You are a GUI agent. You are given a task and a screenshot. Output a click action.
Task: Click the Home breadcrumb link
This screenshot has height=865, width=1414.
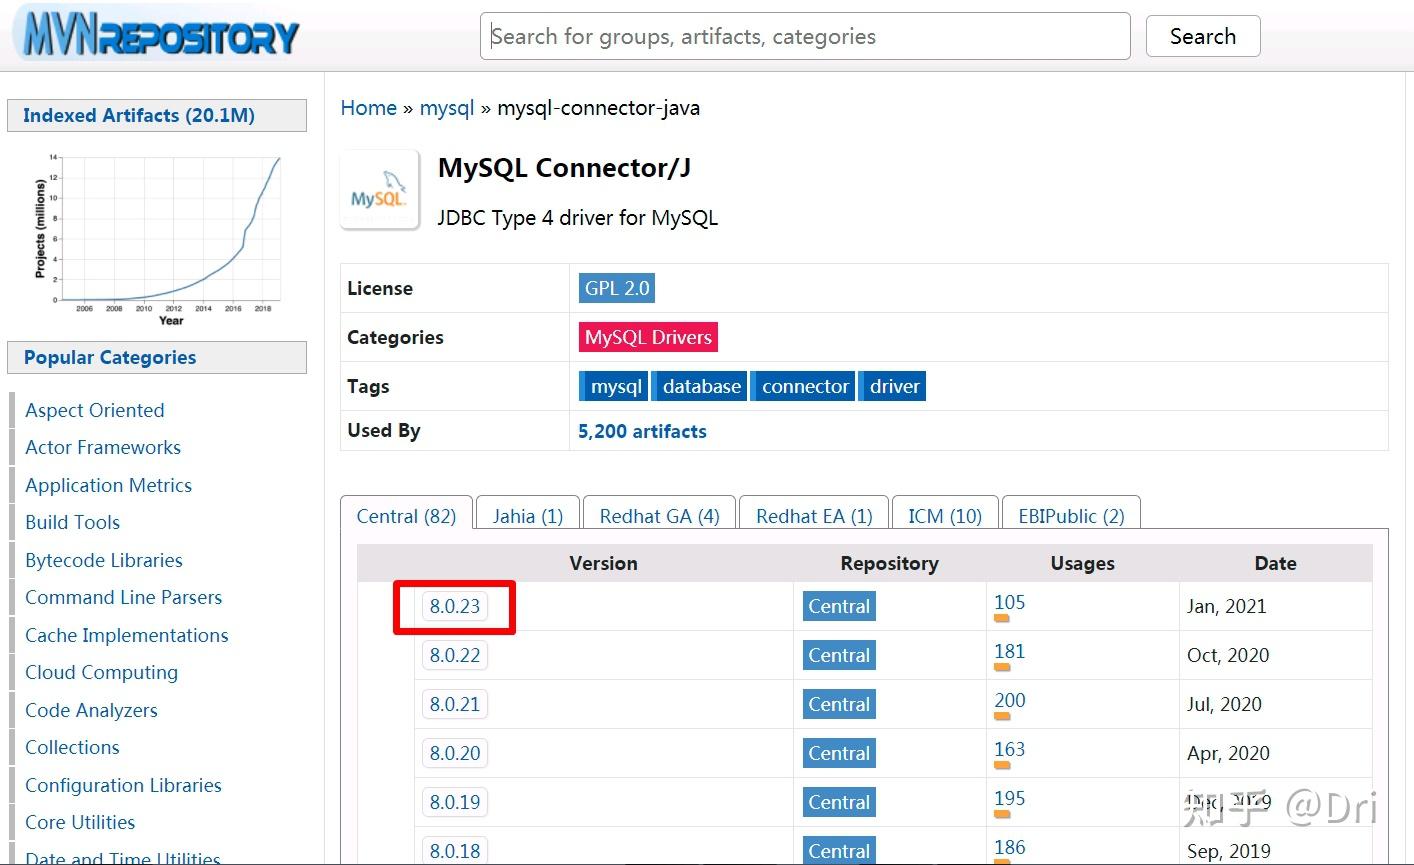click(368, 107)
